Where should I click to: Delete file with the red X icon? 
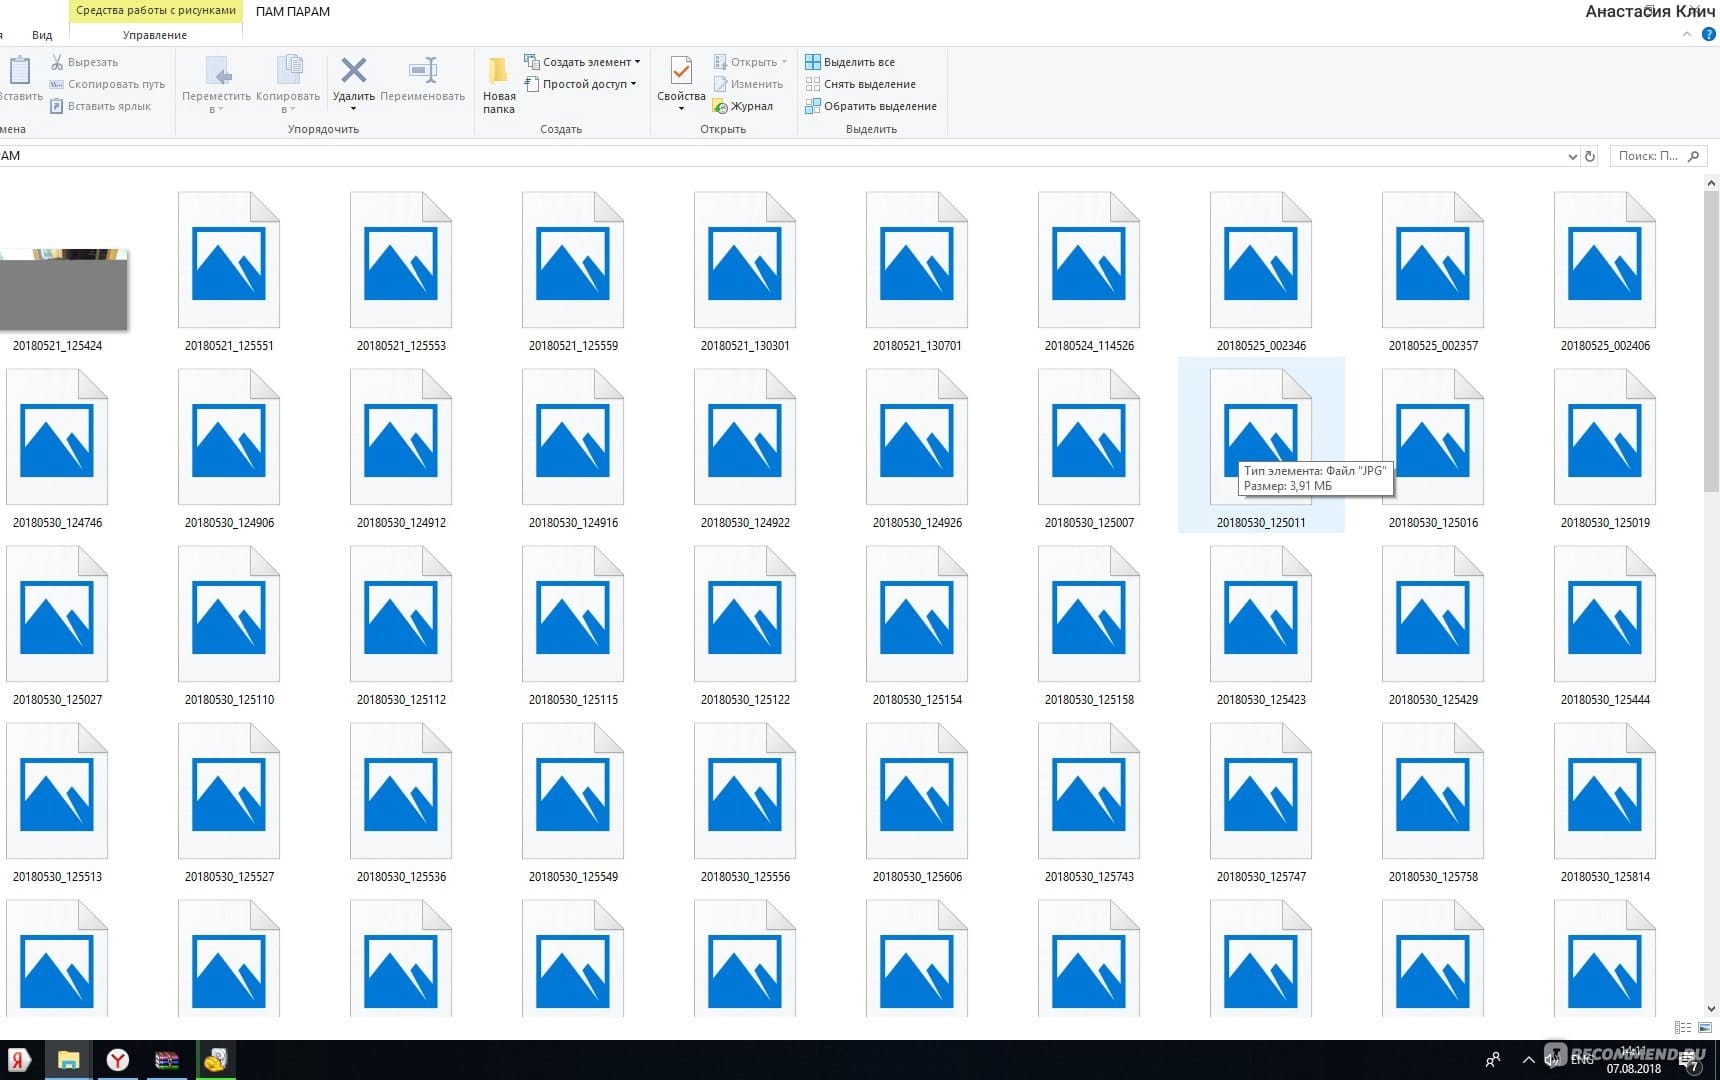[x=353, y=70]
